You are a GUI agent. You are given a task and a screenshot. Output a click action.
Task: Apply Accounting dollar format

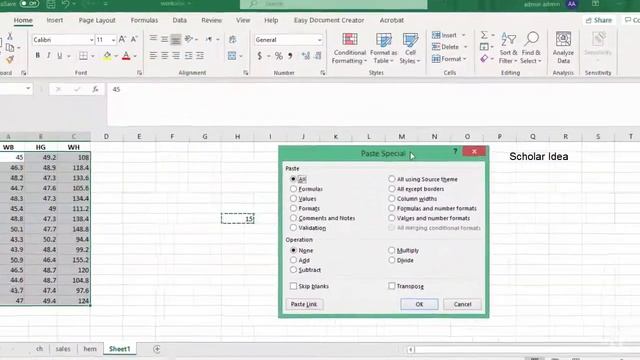(260, 56)
